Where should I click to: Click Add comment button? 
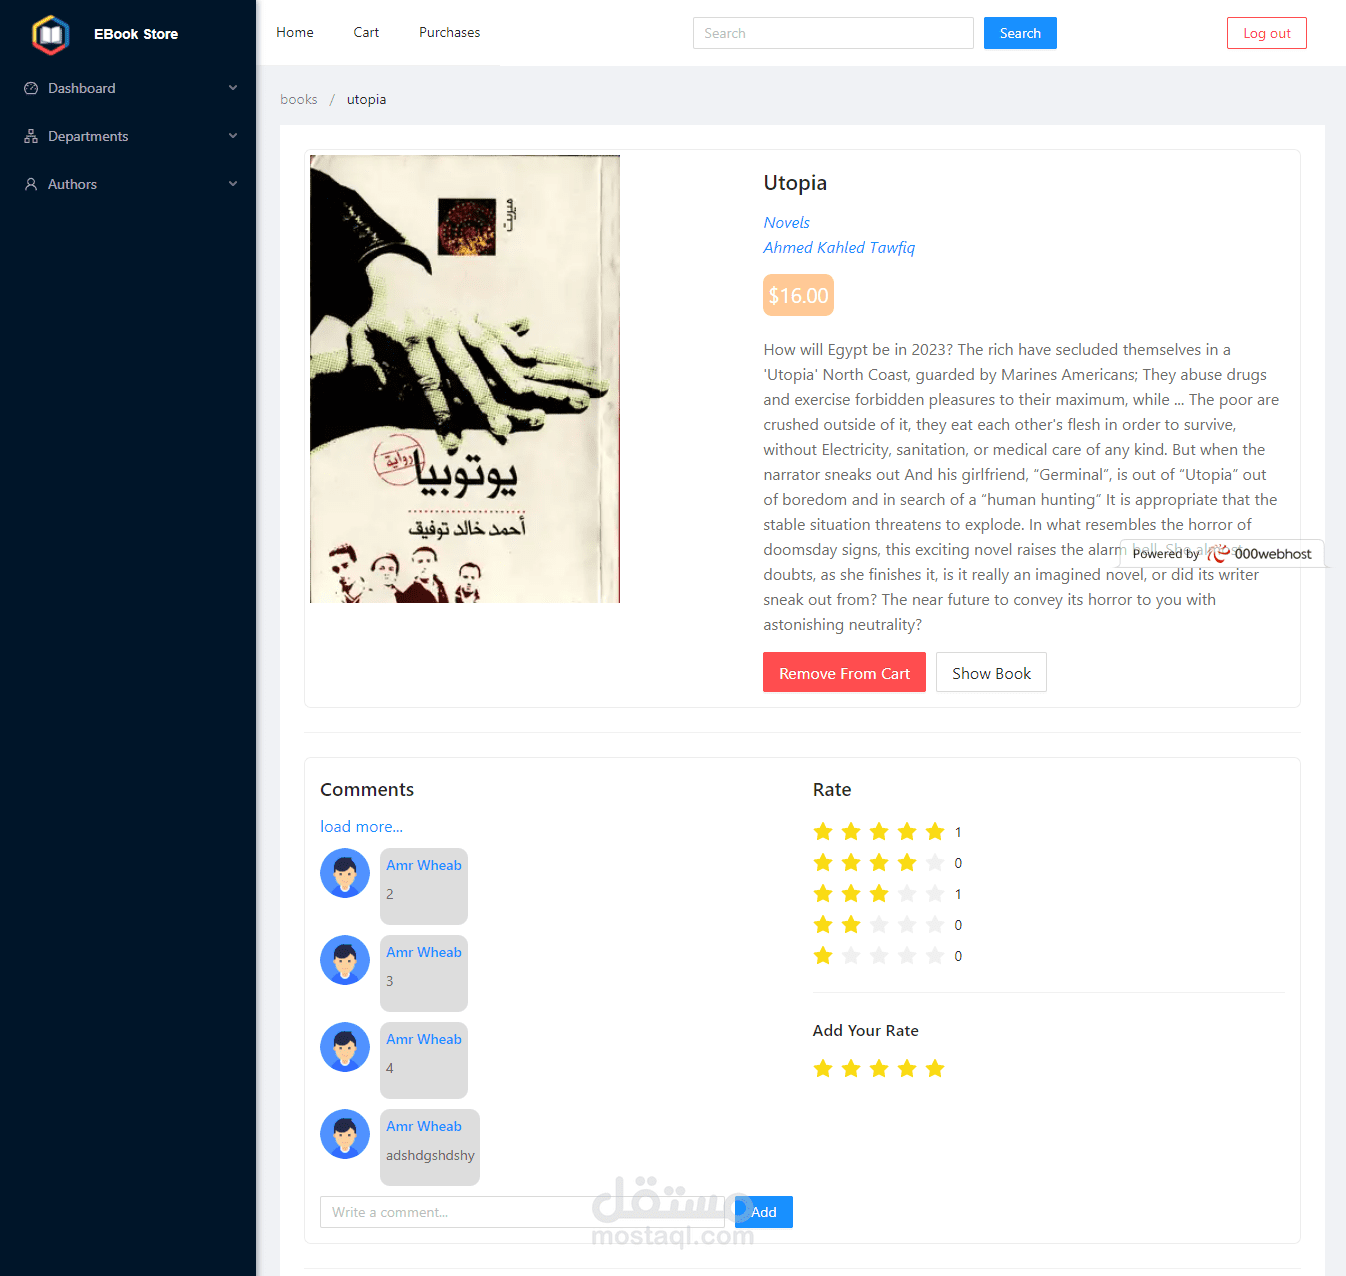click(764, 1212)
